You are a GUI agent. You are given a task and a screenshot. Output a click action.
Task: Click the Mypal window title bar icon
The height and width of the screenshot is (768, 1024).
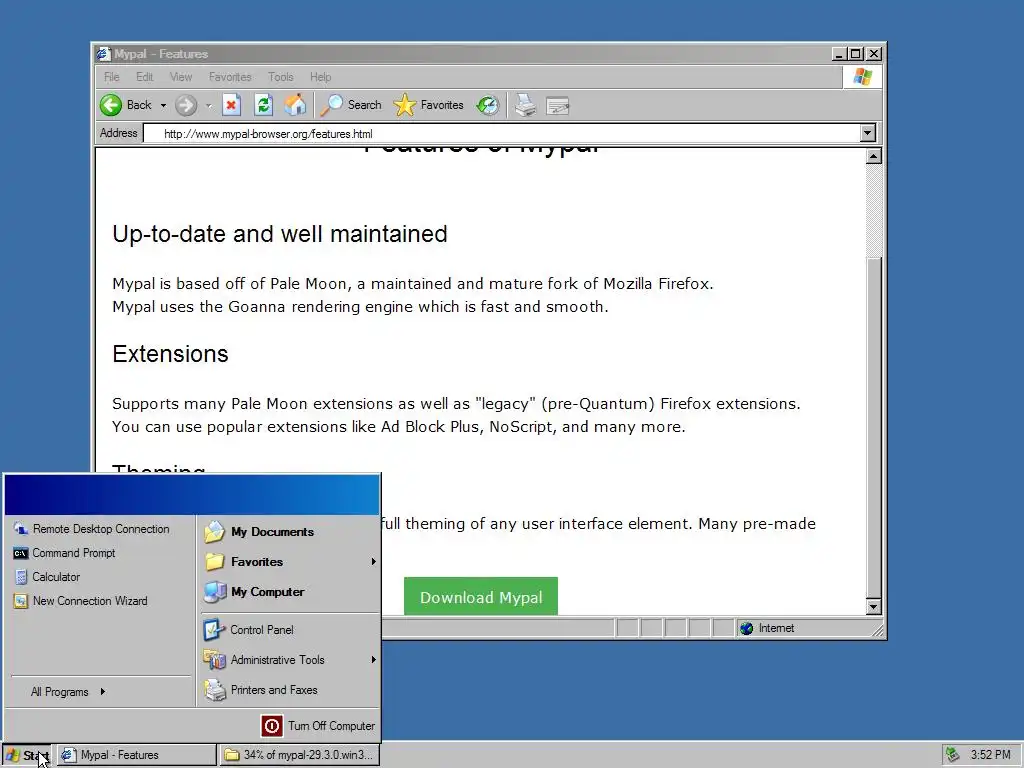103,54
